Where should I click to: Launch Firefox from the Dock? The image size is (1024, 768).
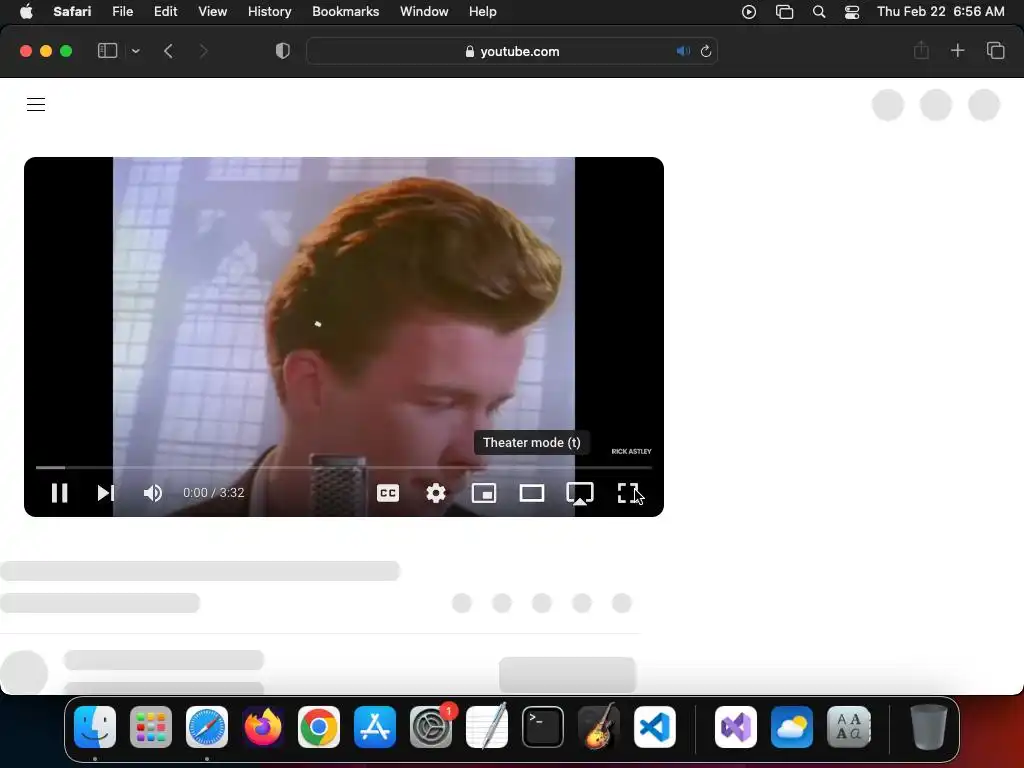click(x=263, y=727)
